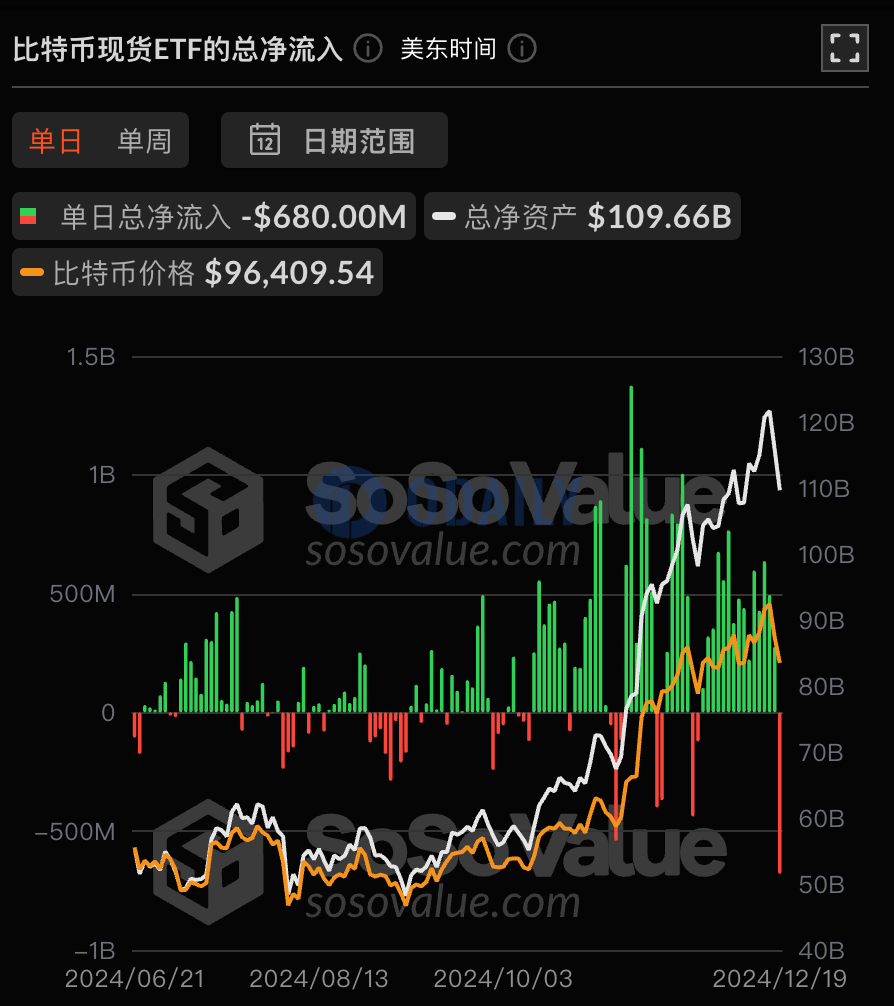Toggle 单日总净流入 series visibility

[x=214, y=217]
